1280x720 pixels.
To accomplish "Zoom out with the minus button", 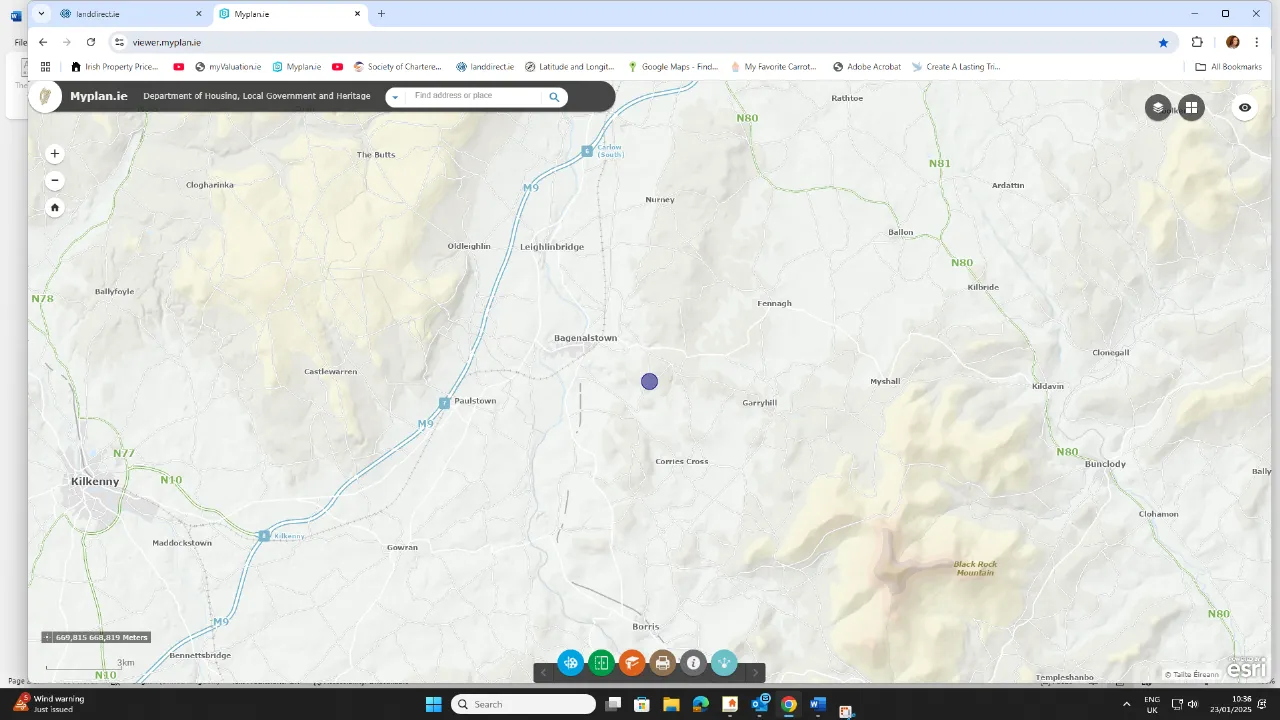I will [x=55, y=181].
